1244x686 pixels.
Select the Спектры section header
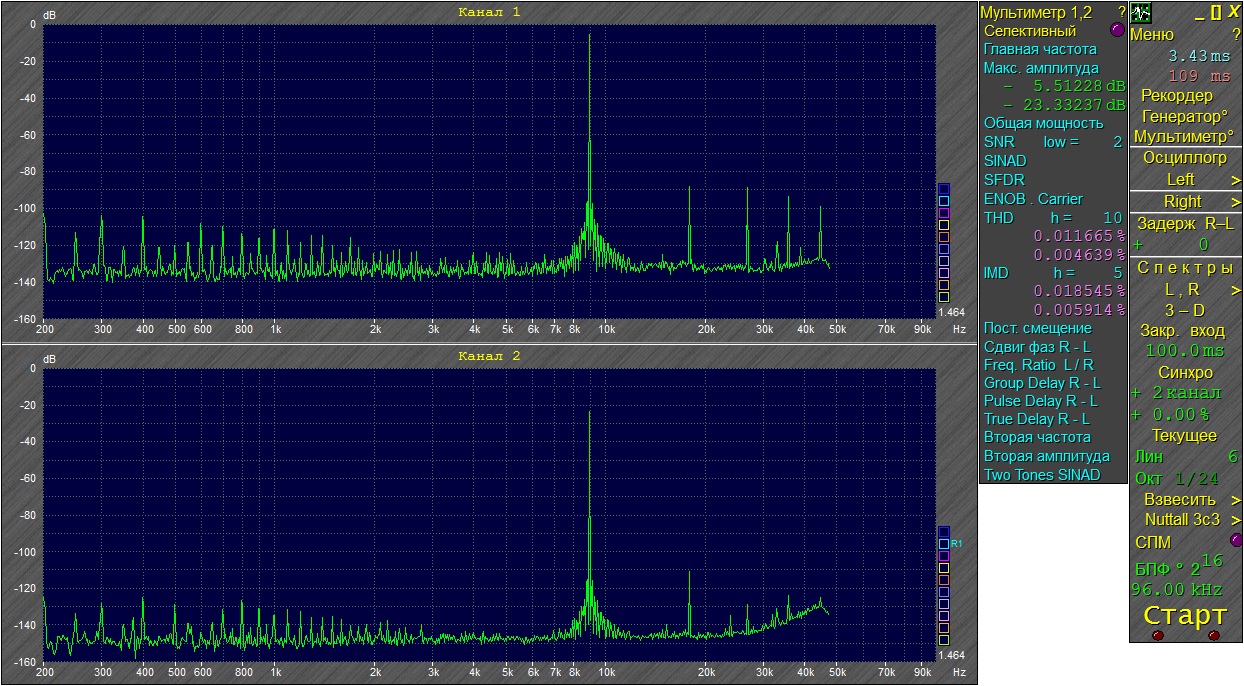(x=1185, y=268)
